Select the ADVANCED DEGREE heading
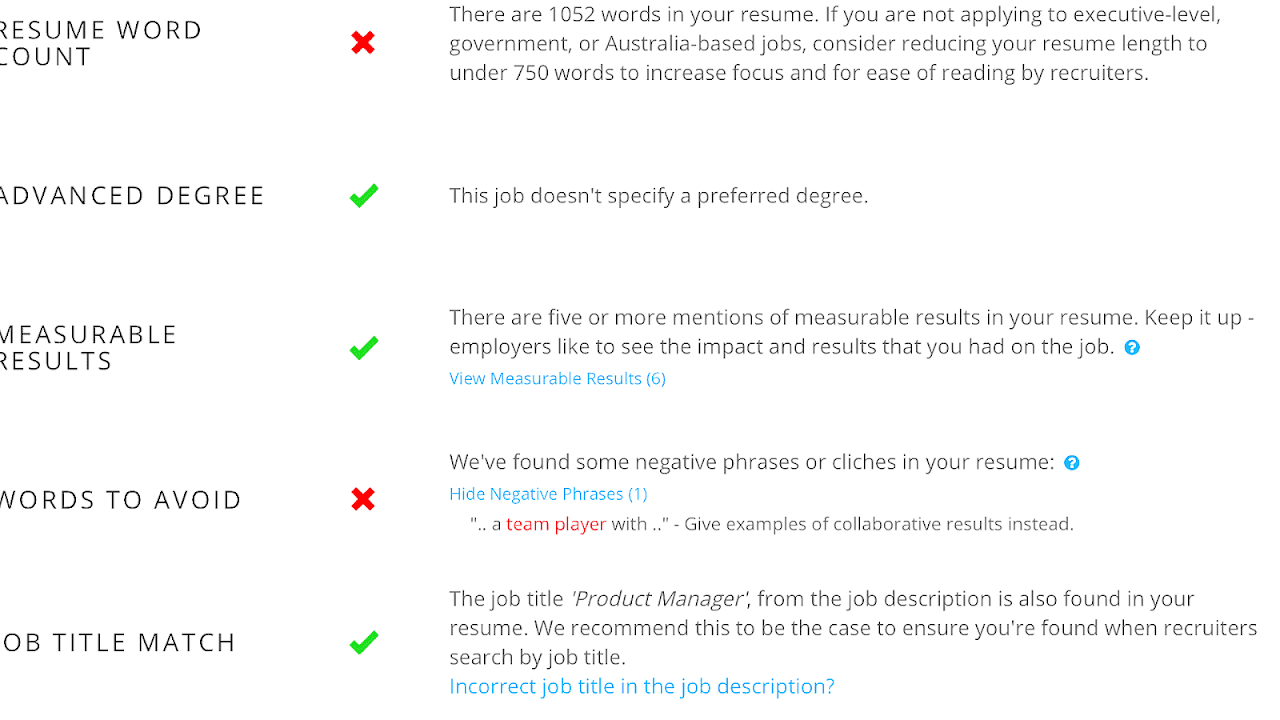This screenshot has width=1280, height=720. click(133, 195)
